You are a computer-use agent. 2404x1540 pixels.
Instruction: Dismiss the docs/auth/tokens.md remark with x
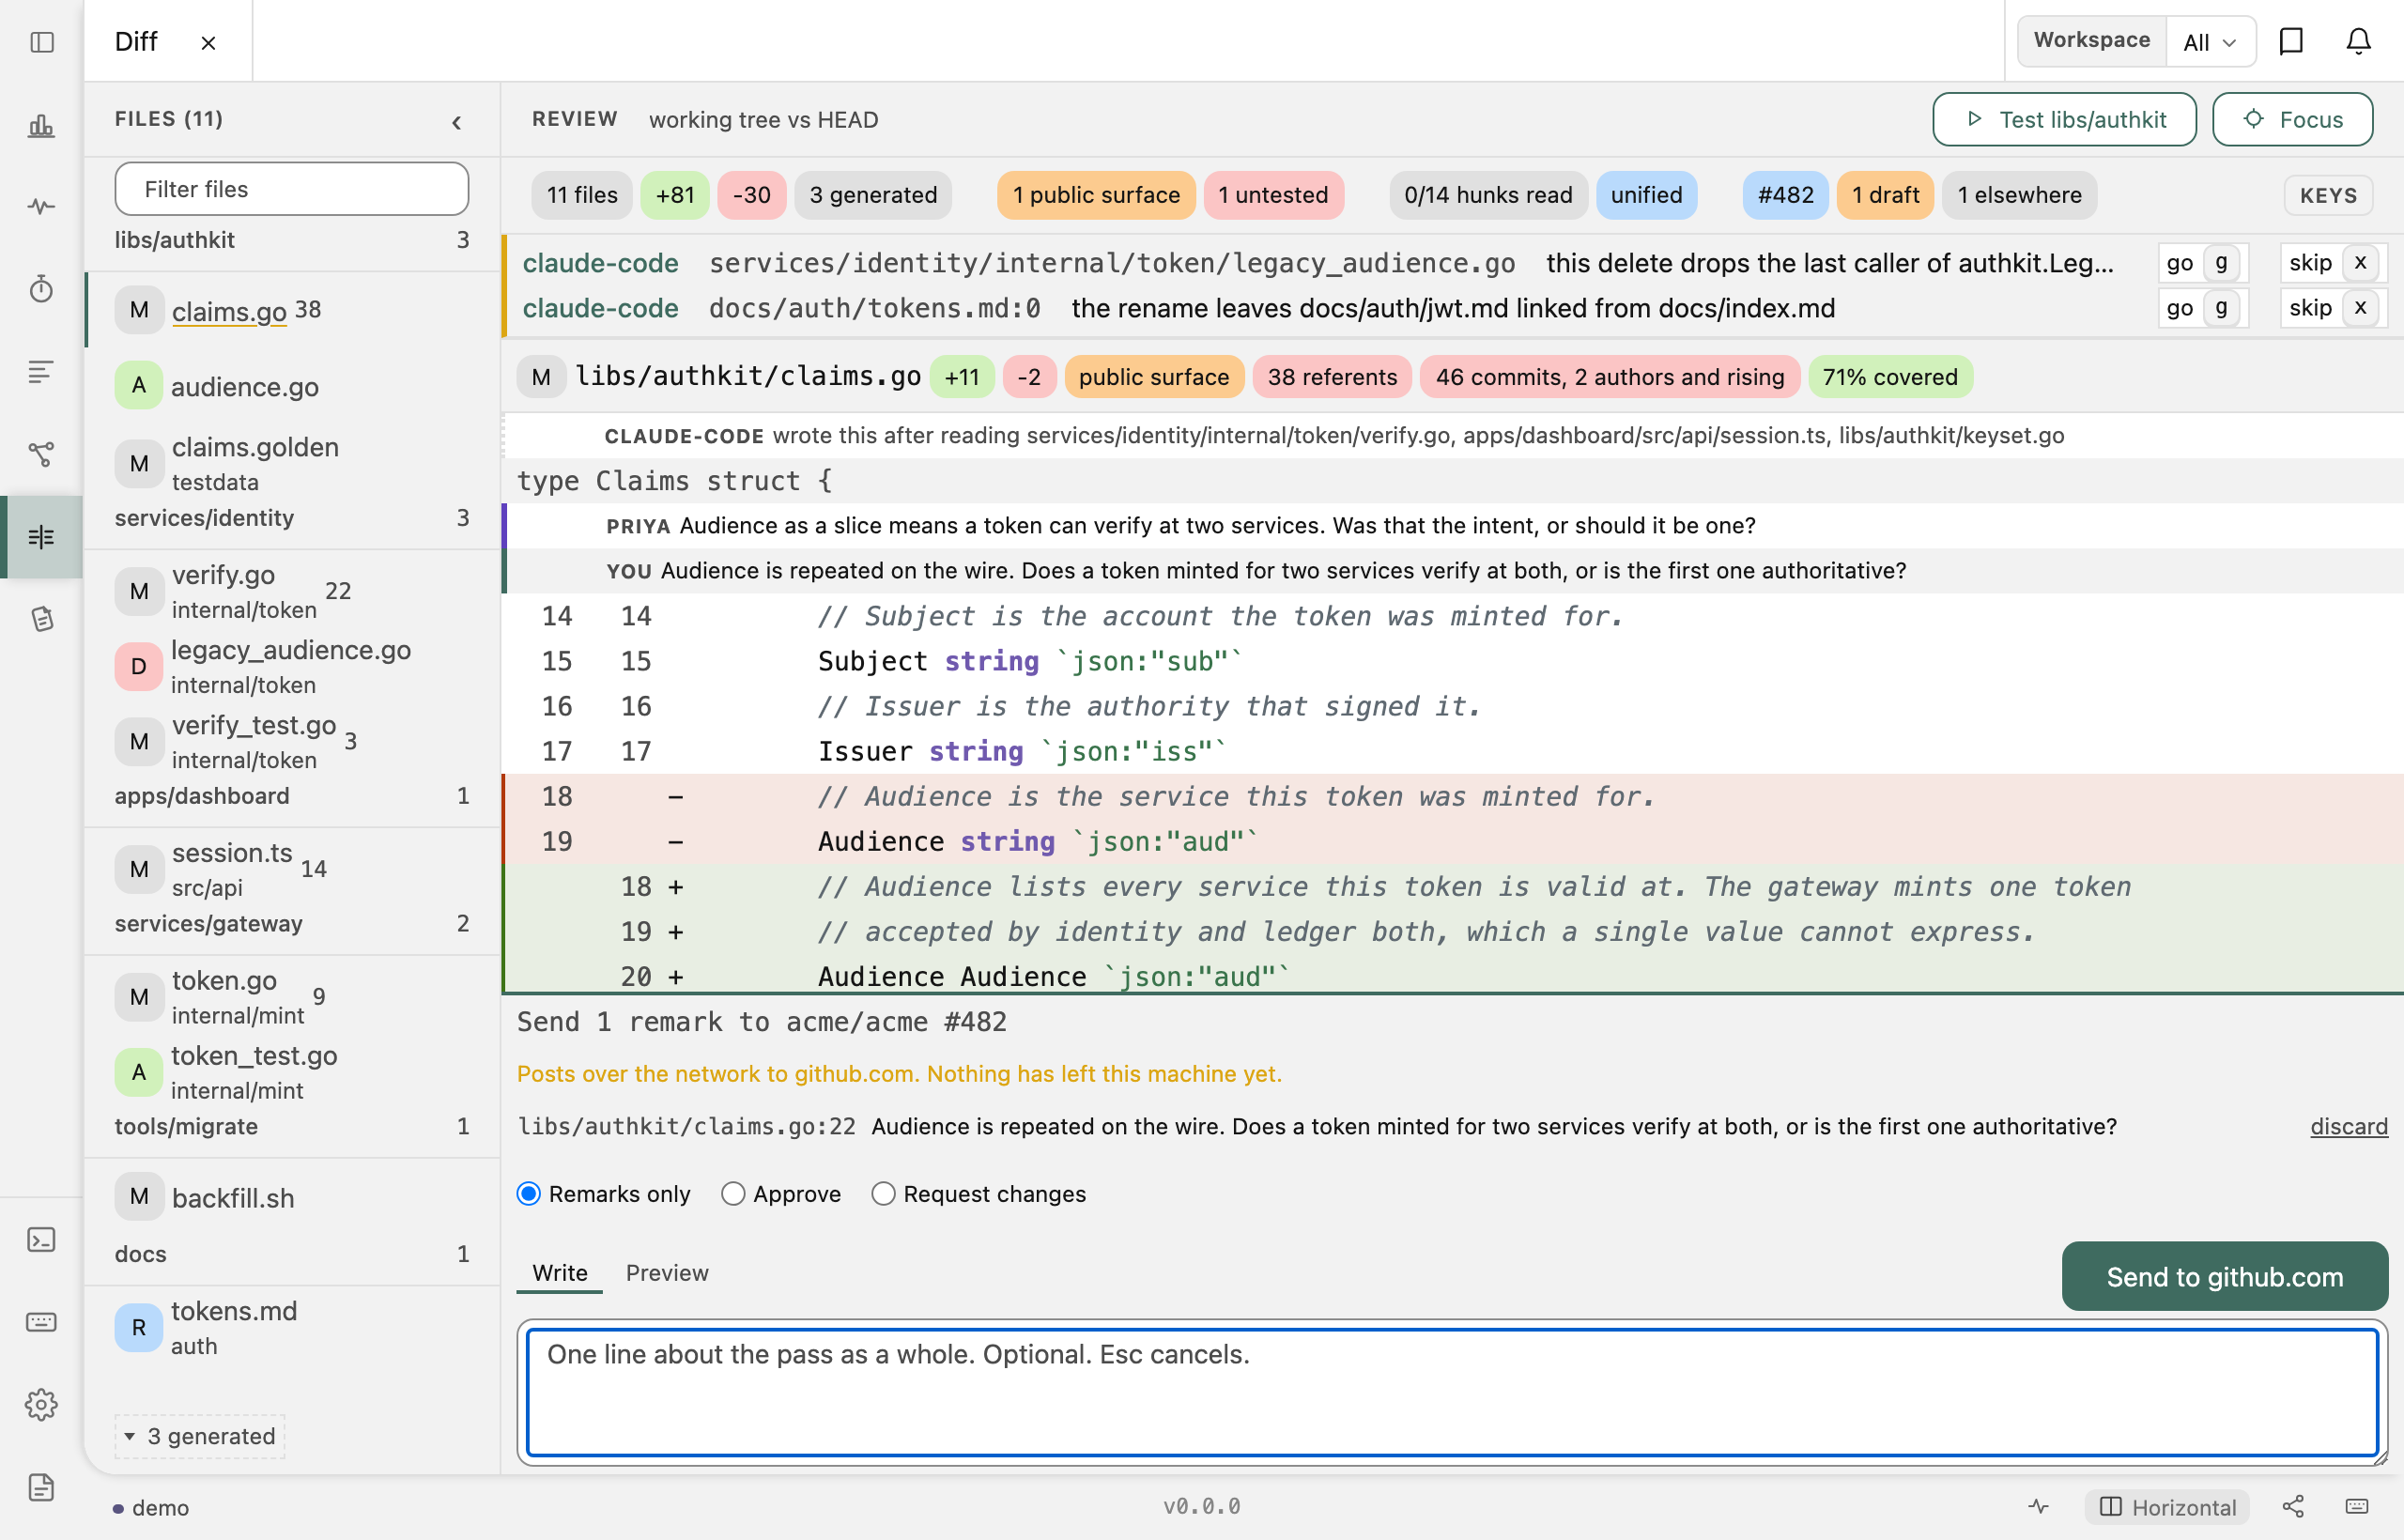click(2360, 308)
